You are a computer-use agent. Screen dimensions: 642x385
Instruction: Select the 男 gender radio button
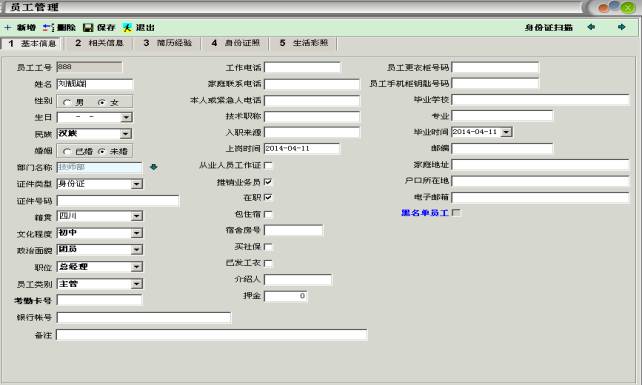click(x=67, y=102)
